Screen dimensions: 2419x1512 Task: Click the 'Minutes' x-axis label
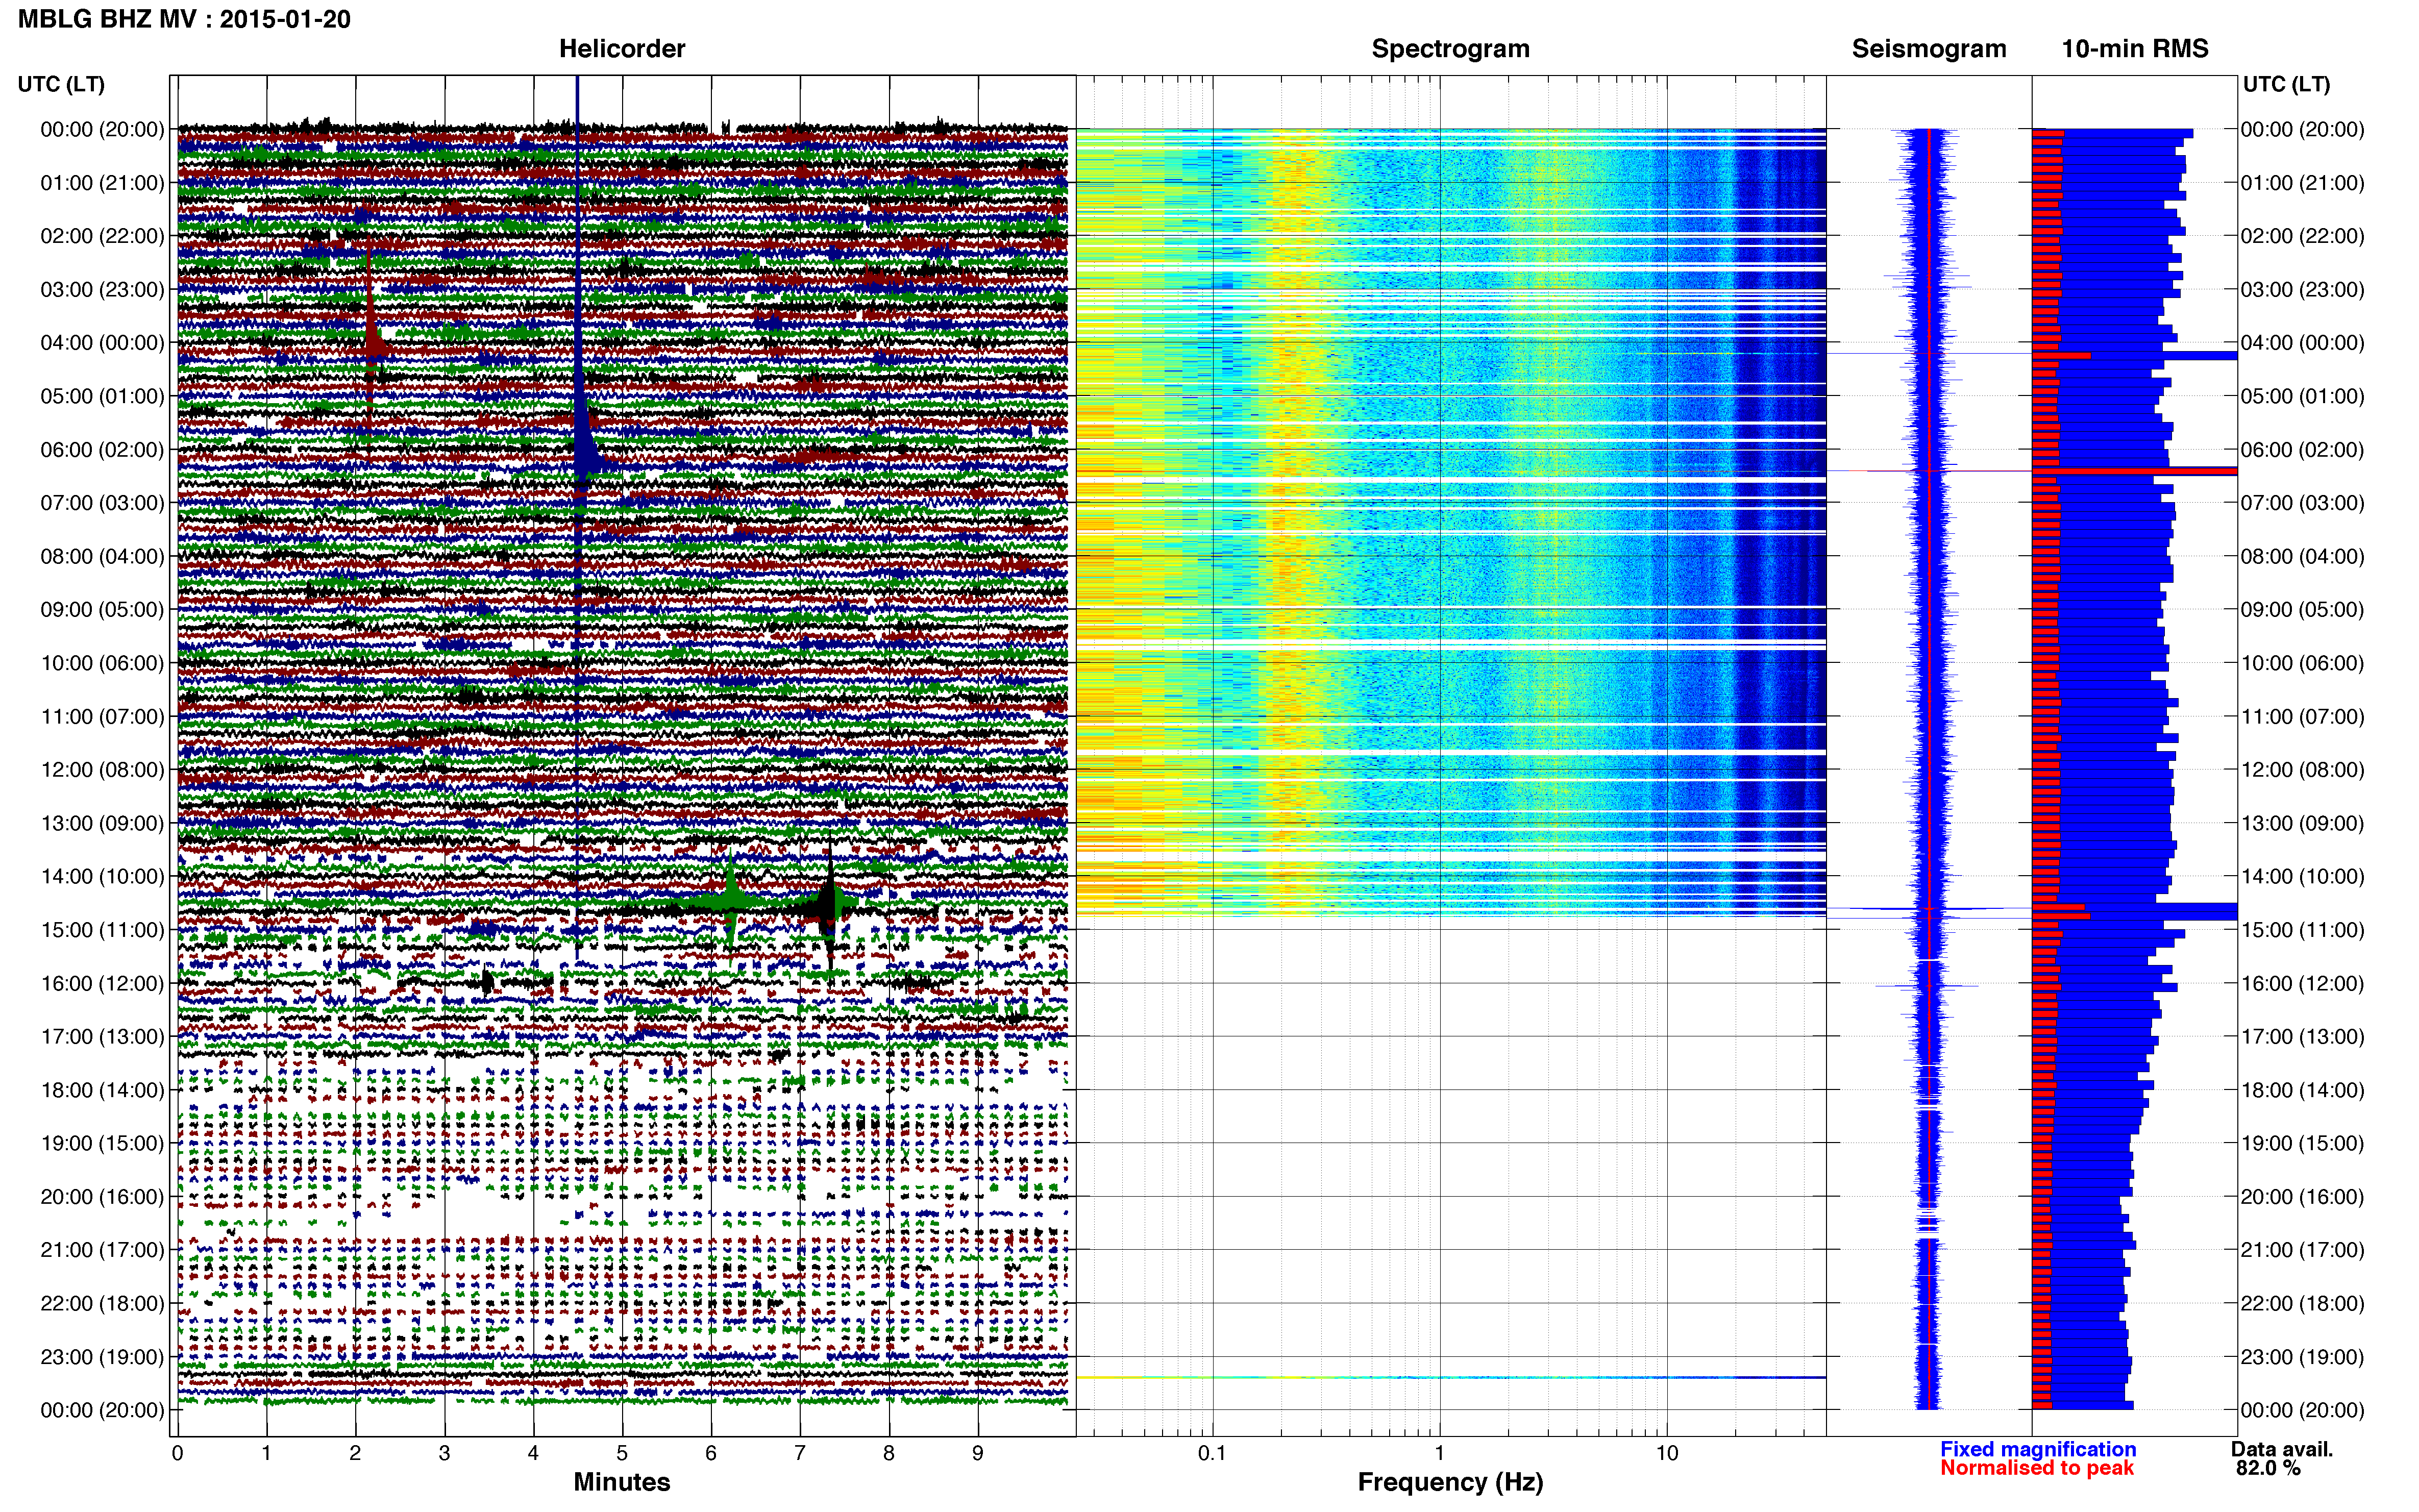click(622, 1482)
